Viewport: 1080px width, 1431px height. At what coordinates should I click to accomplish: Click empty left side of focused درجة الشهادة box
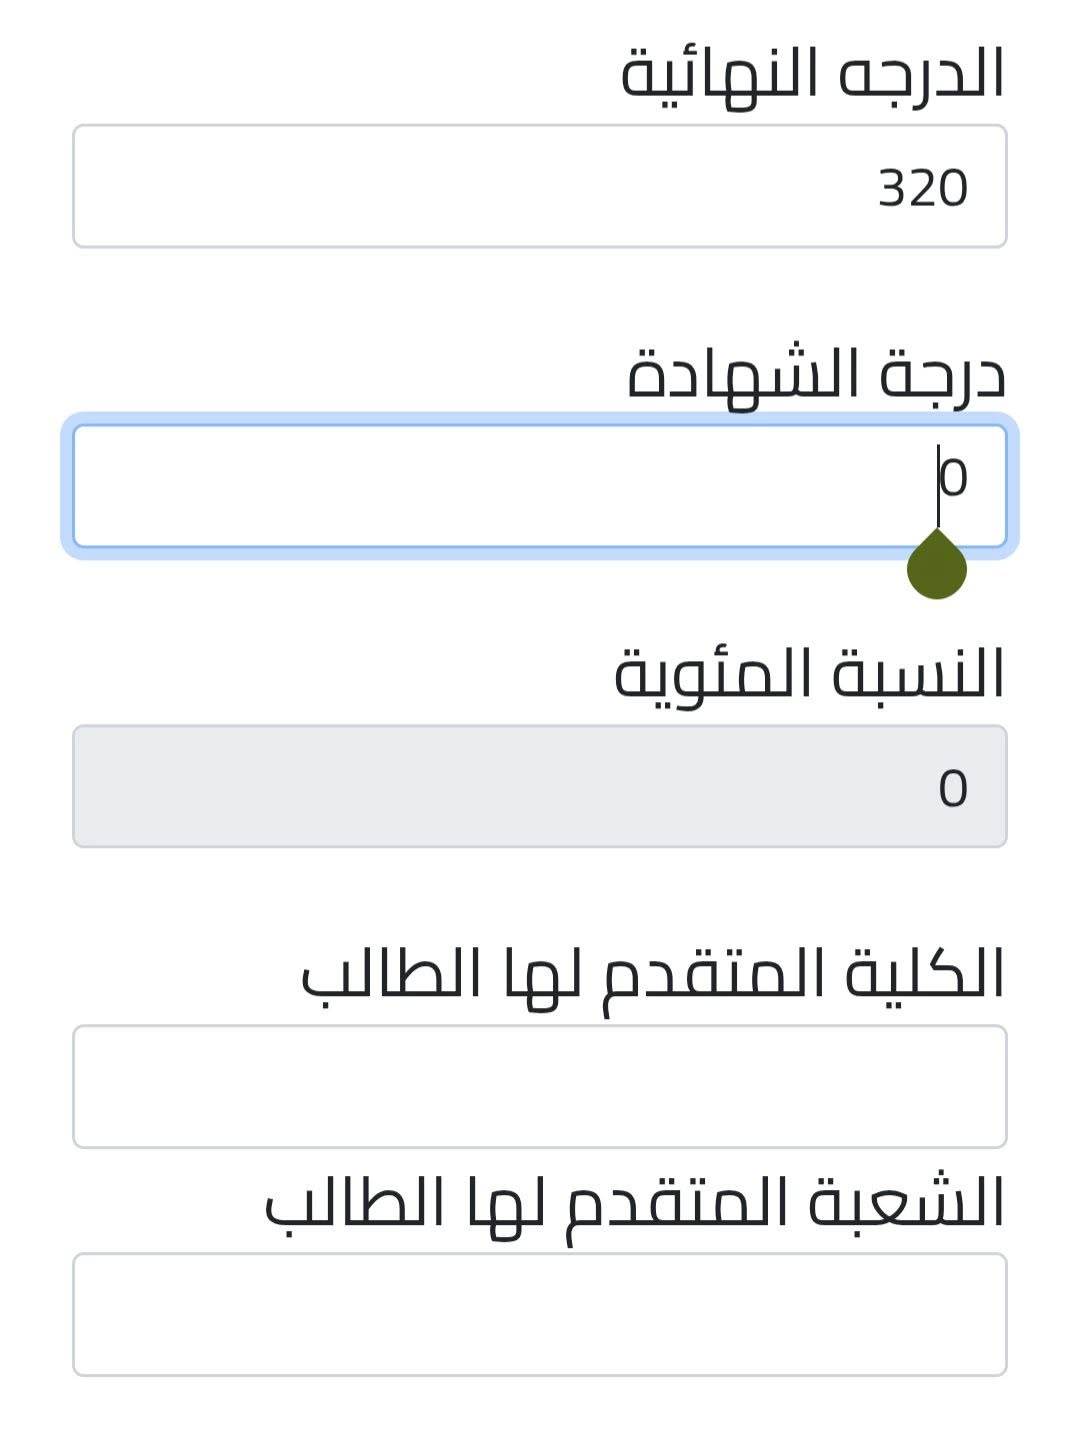coord(400,486)
